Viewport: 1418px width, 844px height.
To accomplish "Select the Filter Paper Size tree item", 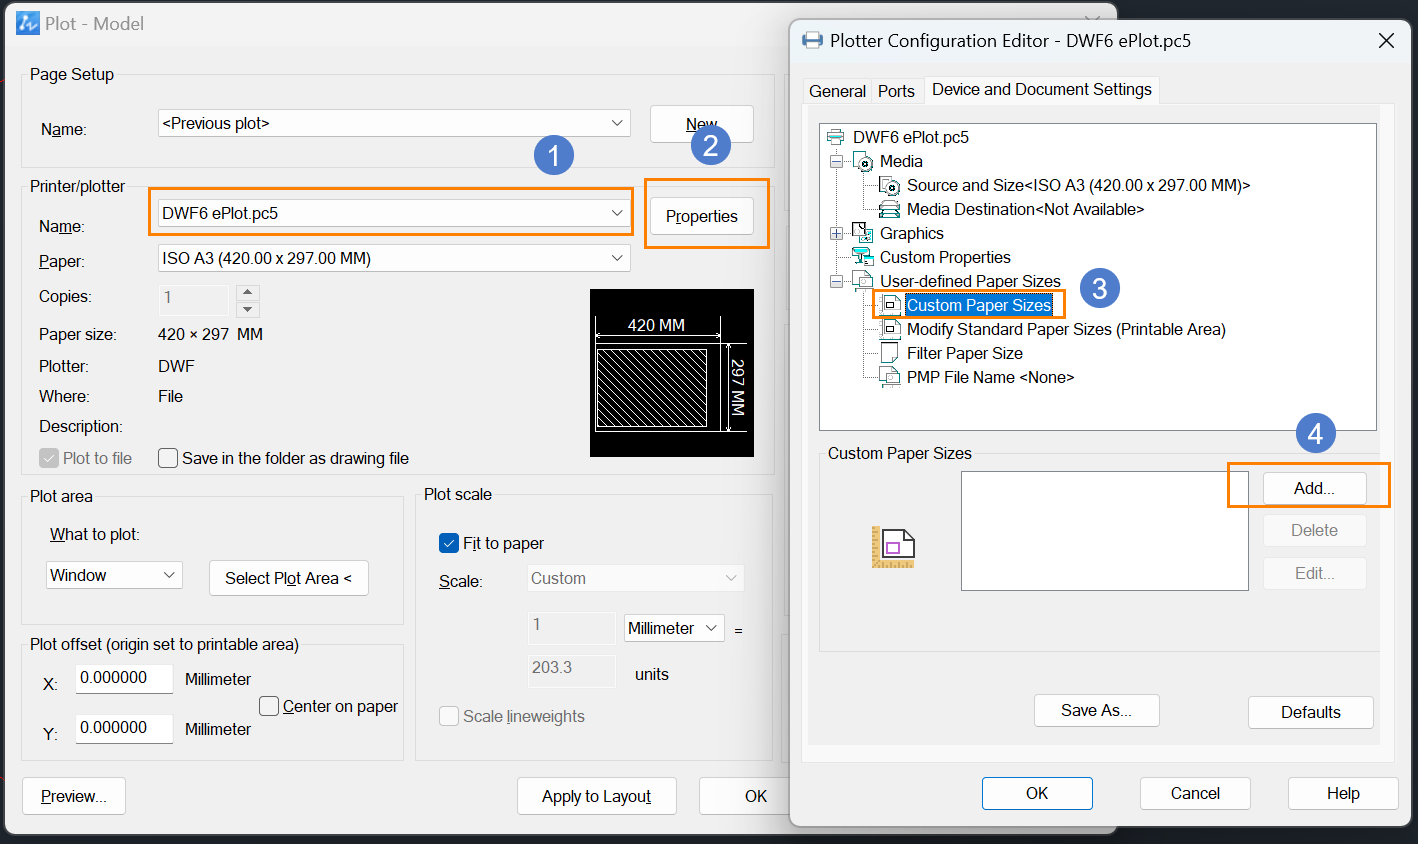I will point(965,353).
